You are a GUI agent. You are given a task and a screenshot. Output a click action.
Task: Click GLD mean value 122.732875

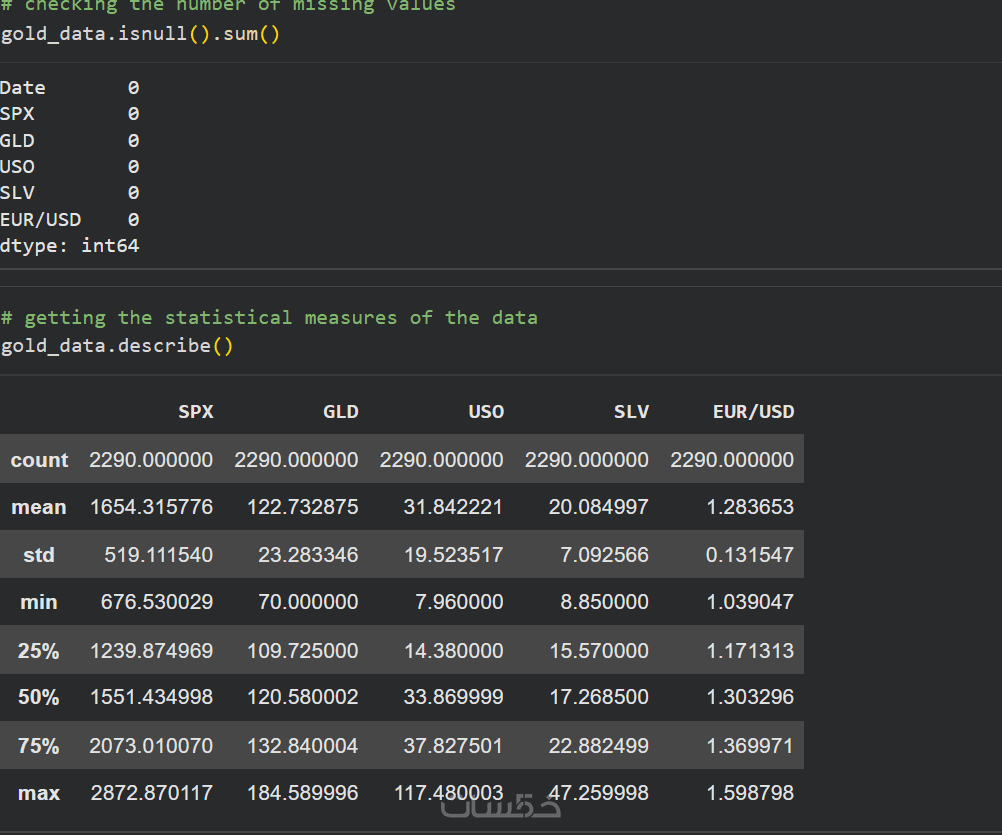pyautogui.click(x=302, y=507)
